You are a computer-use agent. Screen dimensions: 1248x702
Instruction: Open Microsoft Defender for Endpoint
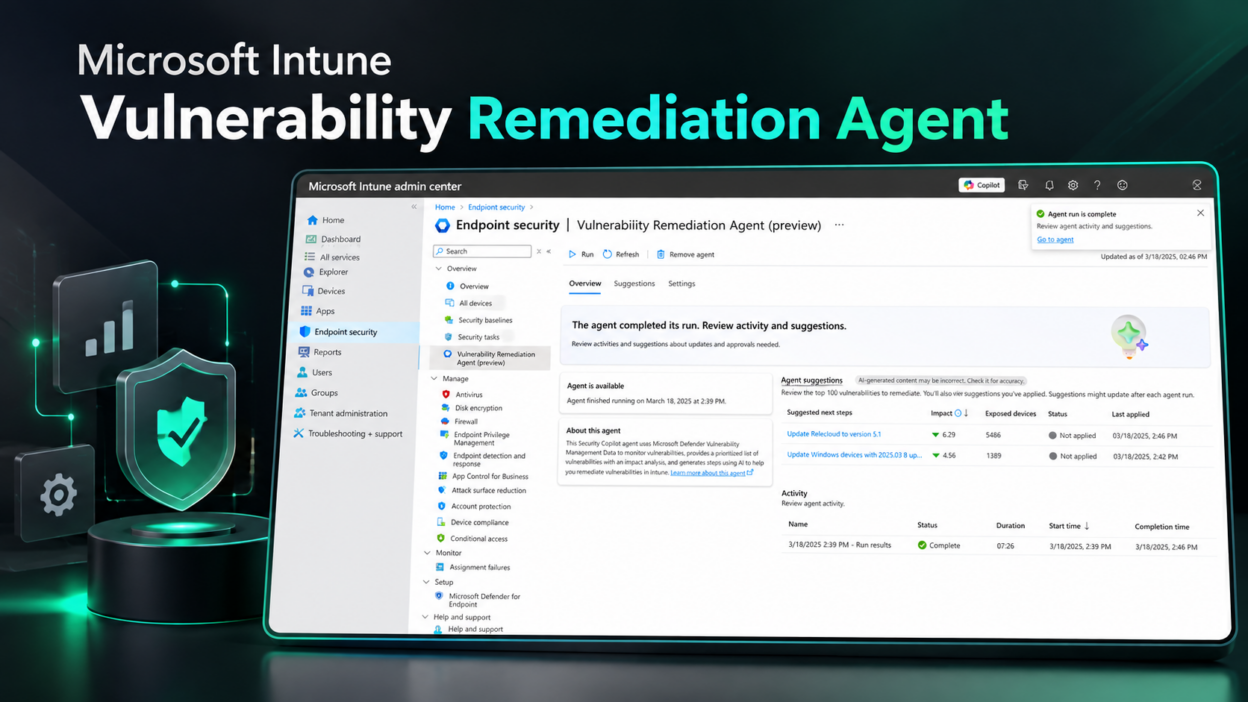pos(477,600)
